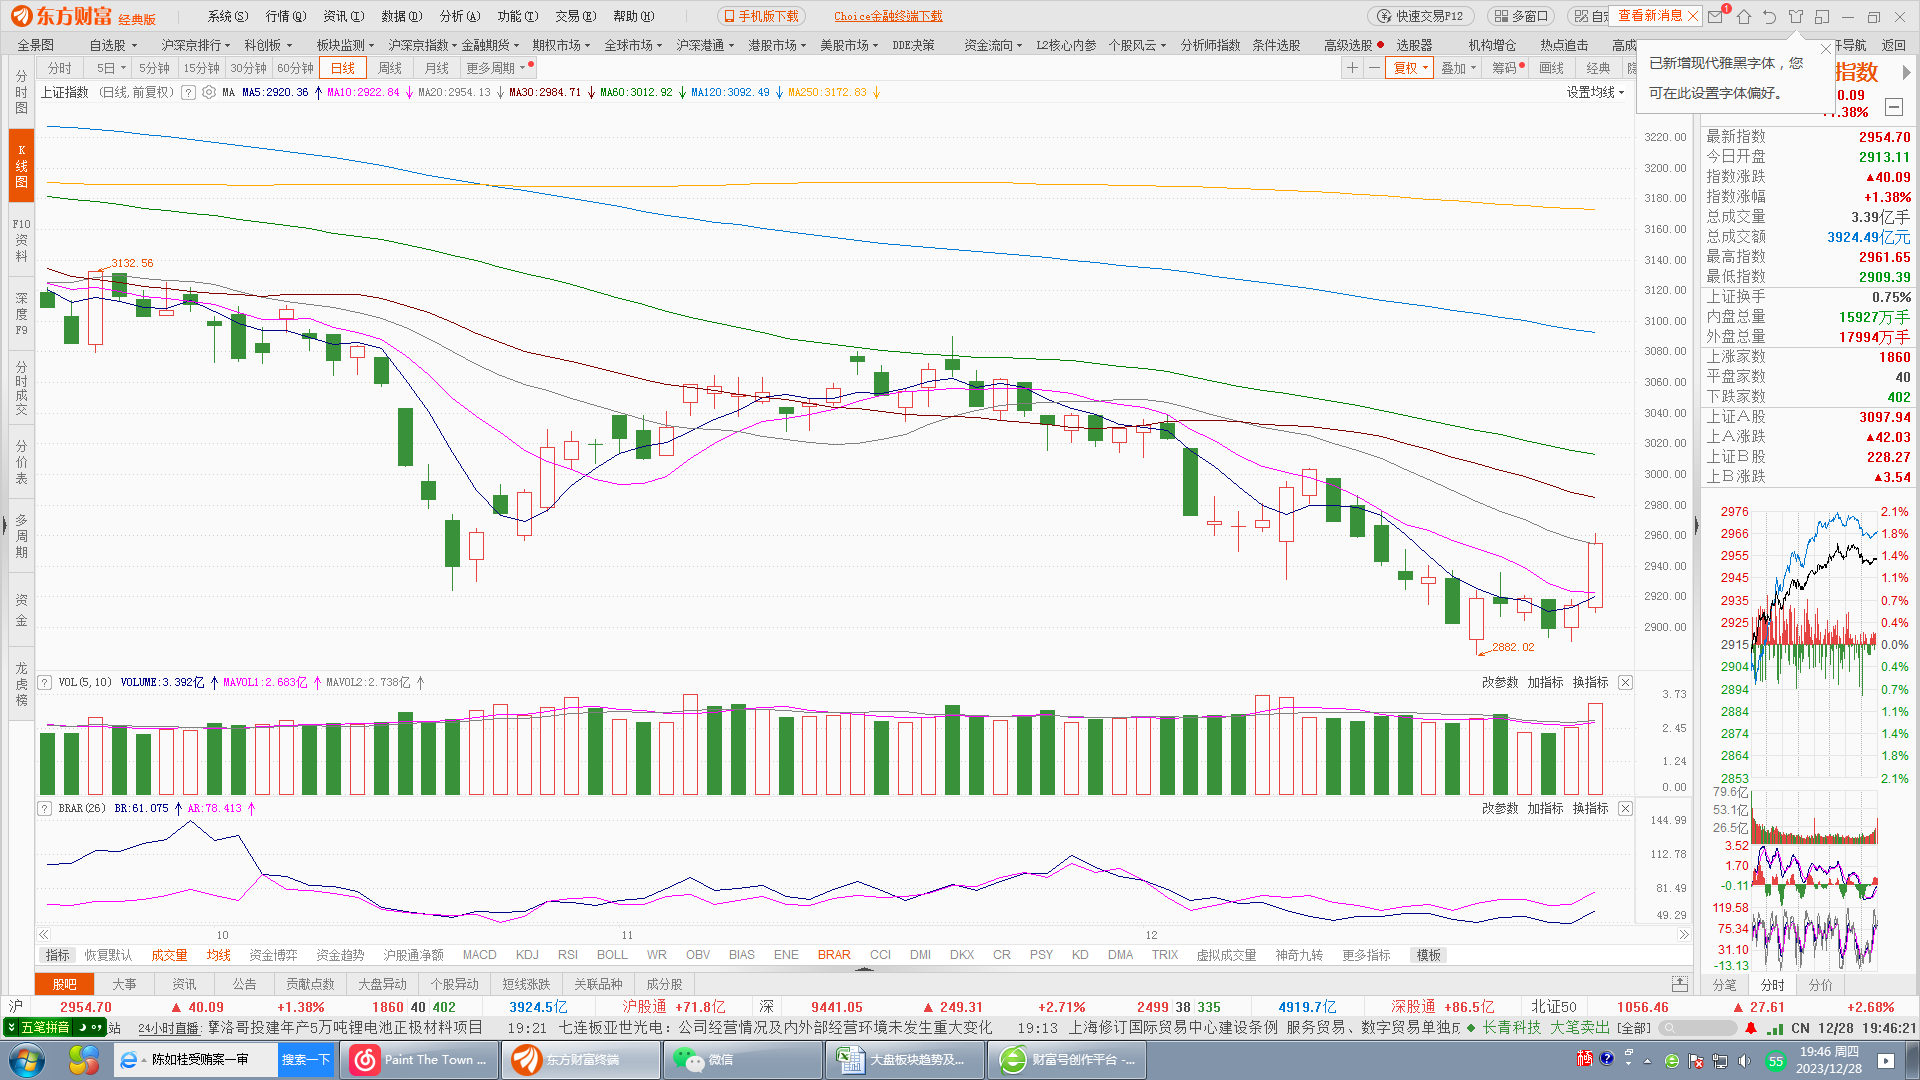Viewport: 1920px width, 1080px height.
Task: Open the mail inbox envelope icon
Action: point(1716,16)
